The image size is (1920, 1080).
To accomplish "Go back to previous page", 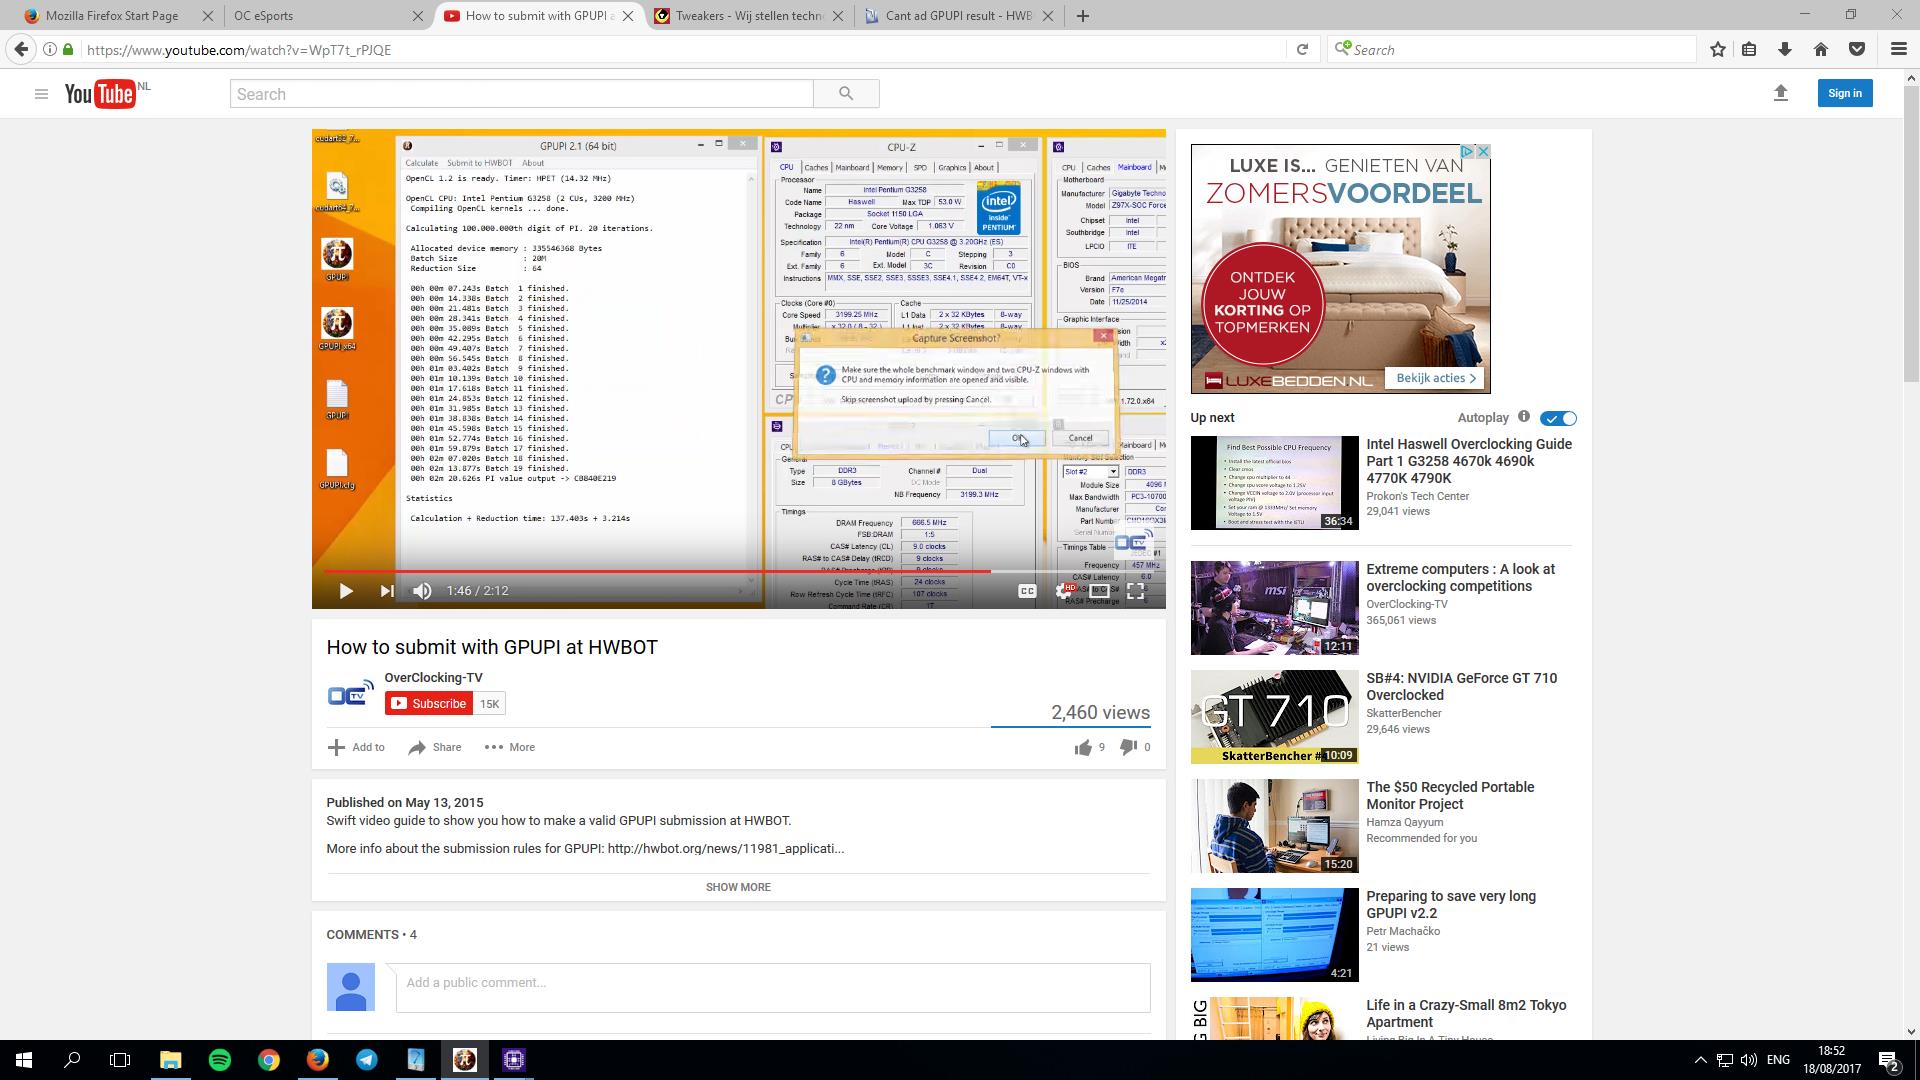I will click(21, 49).
